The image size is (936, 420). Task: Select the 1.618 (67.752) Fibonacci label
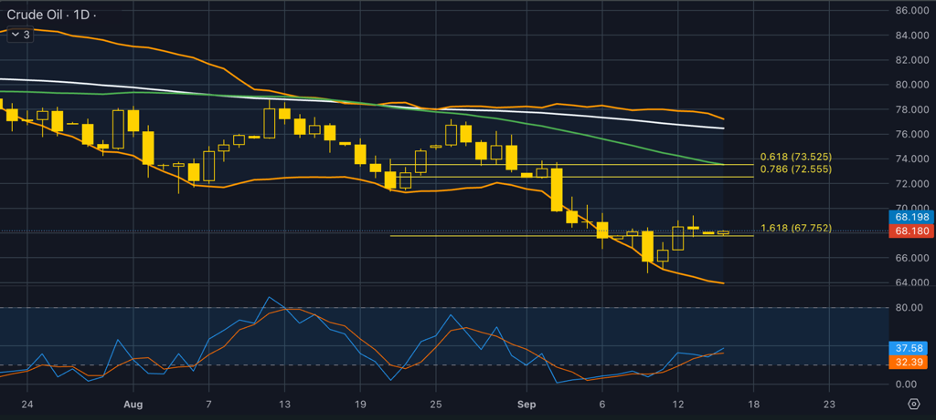[796, 228]
